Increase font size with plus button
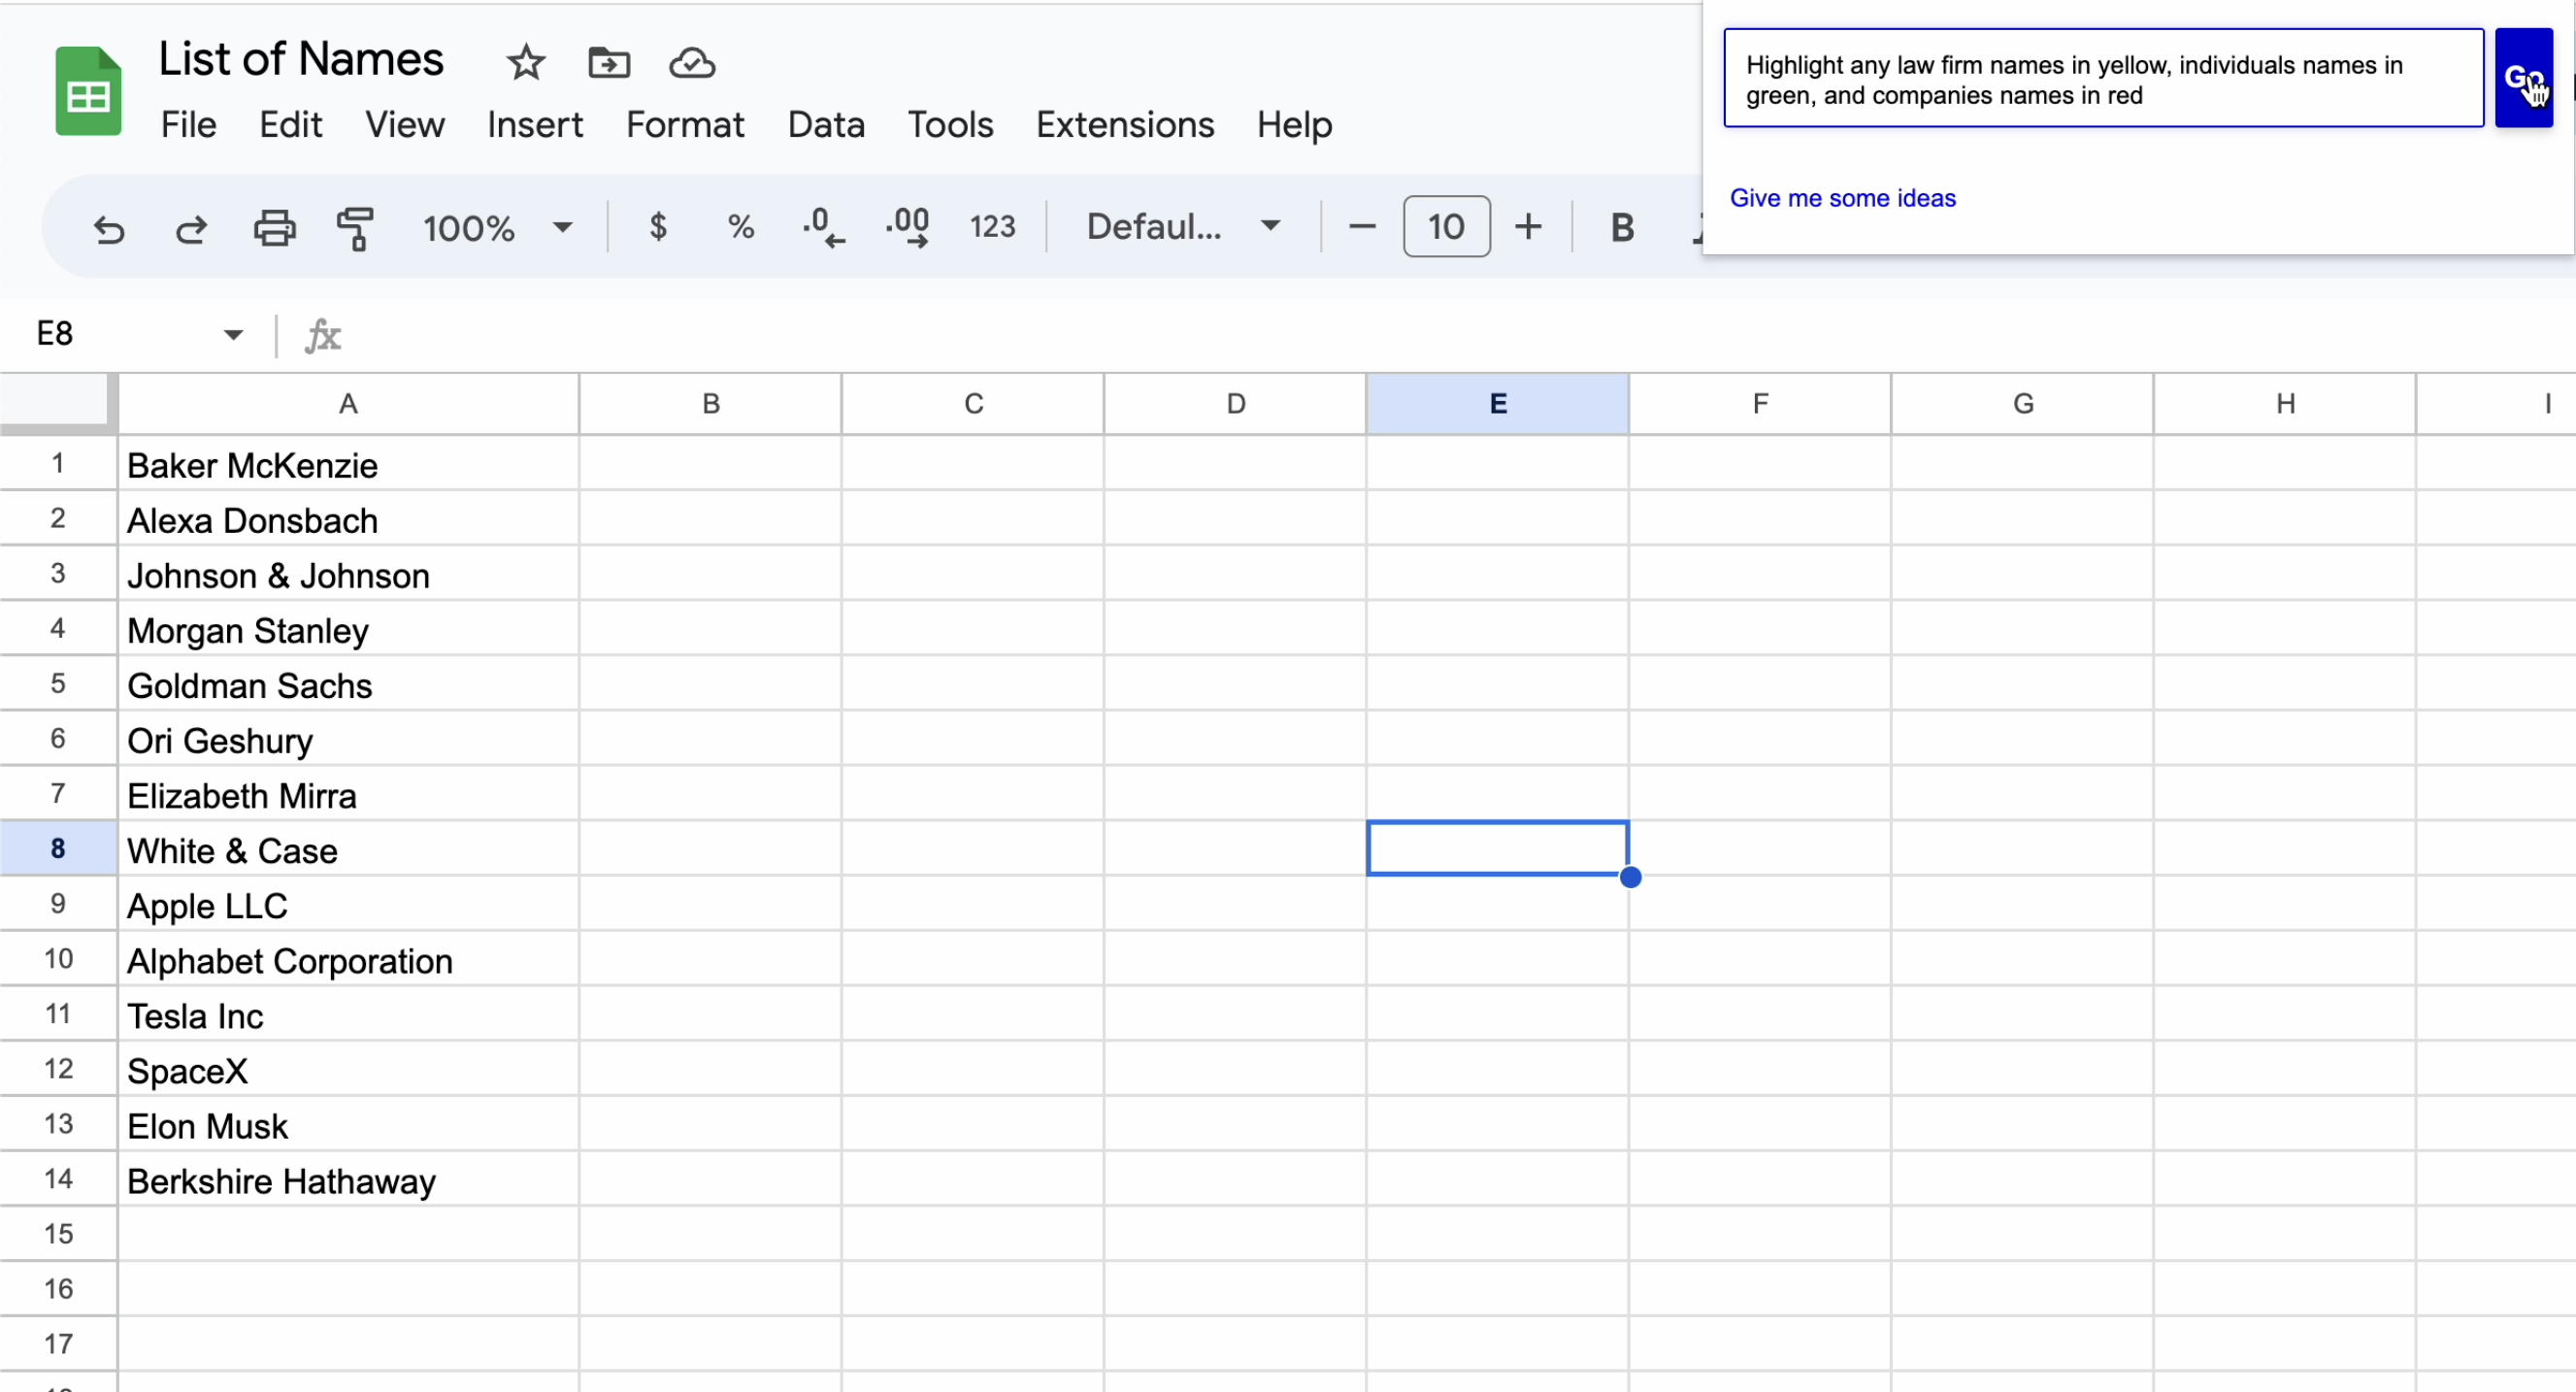Viewport: 2576px width, 1392px height. coord(1527,227)
